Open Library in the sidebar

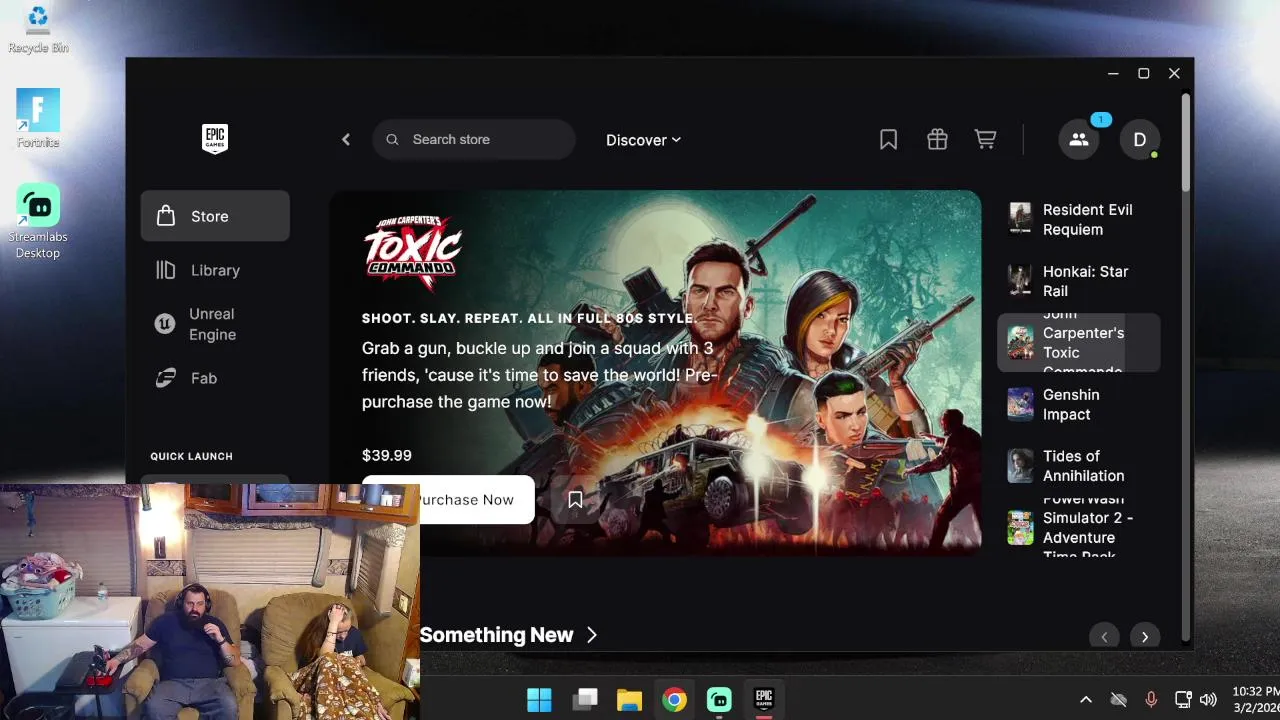215,270
